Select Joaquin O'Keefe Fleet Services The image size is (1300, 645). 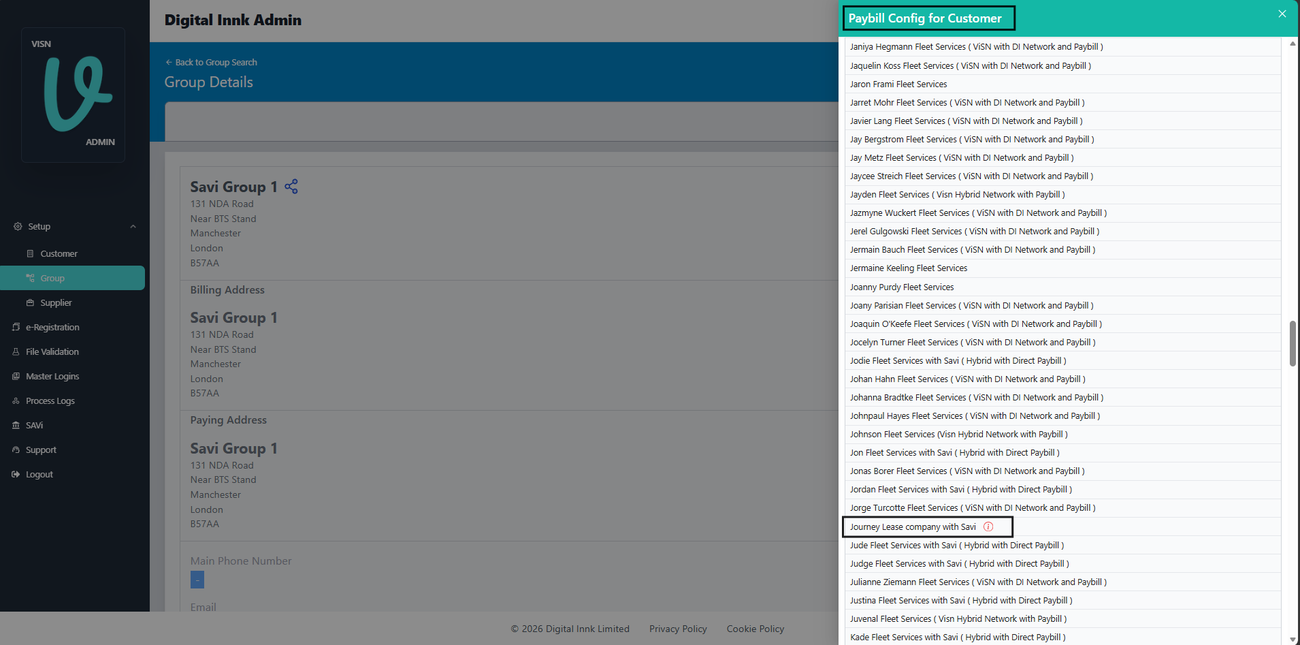[x=1064, y=324]
